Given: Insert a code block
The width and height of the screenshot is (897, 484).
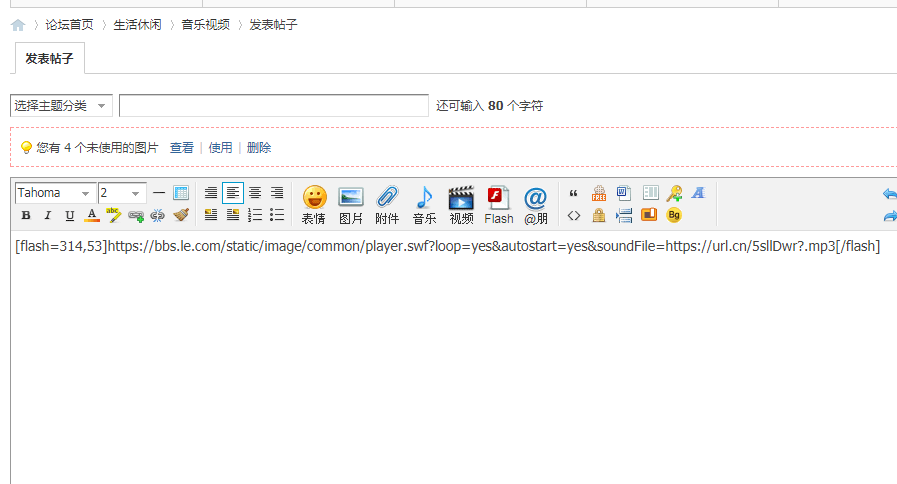Looking at the screenshot, I should tap(574, 216).
